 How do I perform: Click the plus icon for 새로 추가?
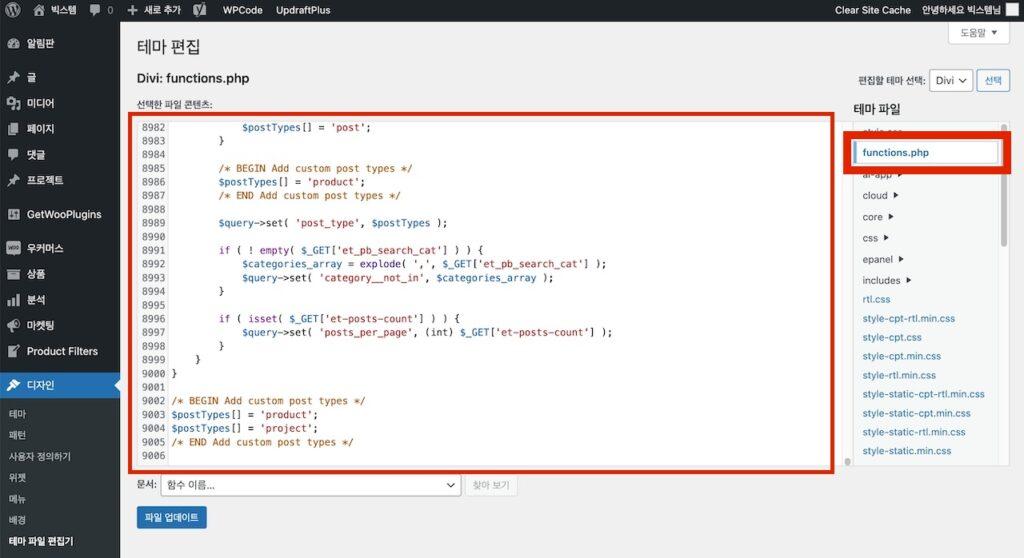(133, 10)
